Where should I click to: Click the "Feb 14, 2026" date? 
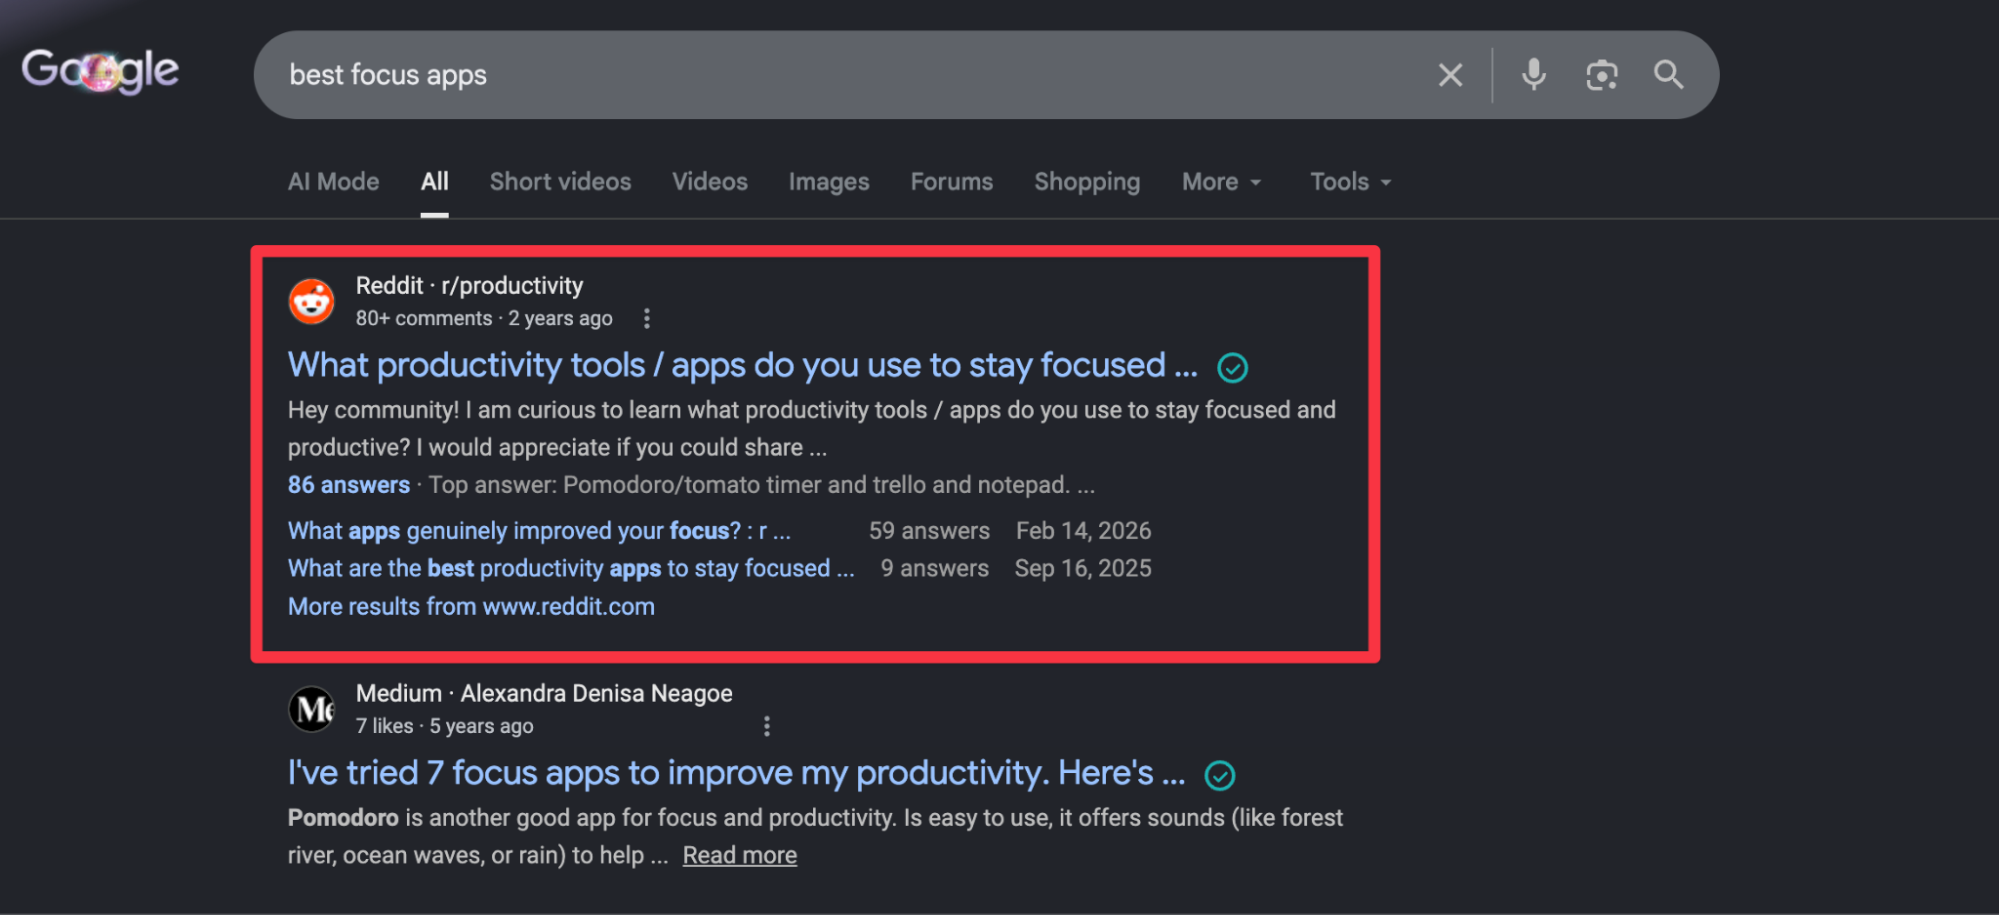point(1084,531)
